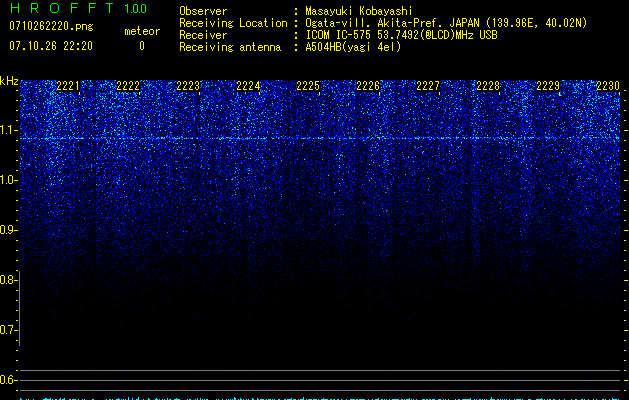Click the Receiving antenna label
Viewport: 629px width, 400px height.
(230, 47)
